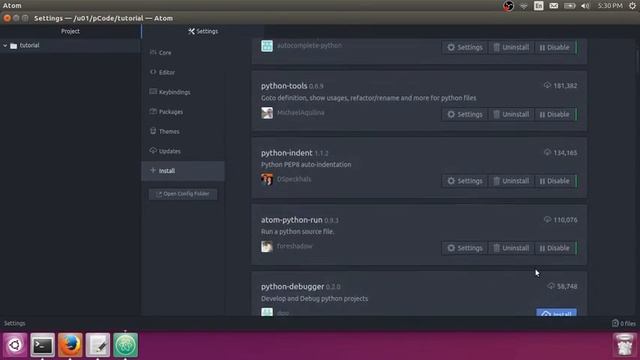Open the python-debugger package title
Screen dimensions: 640x360
pyautogui.click(x=292, y=287)
